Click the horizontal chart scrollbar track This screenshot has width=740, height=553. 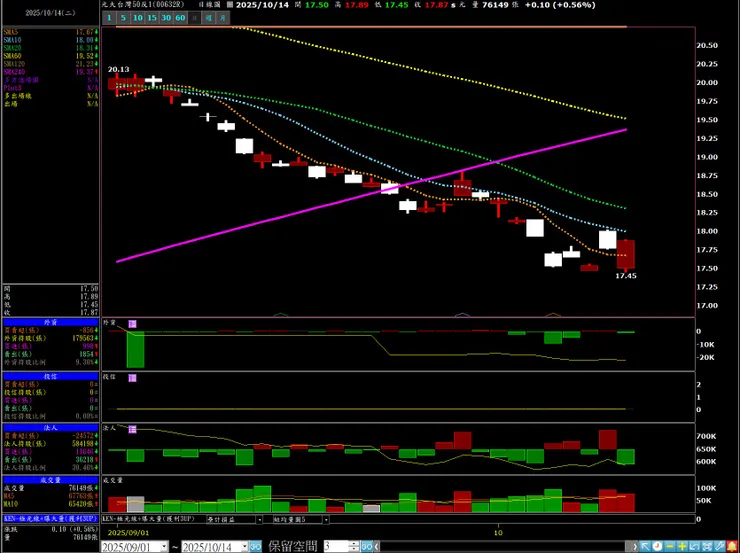coord(503,547)
